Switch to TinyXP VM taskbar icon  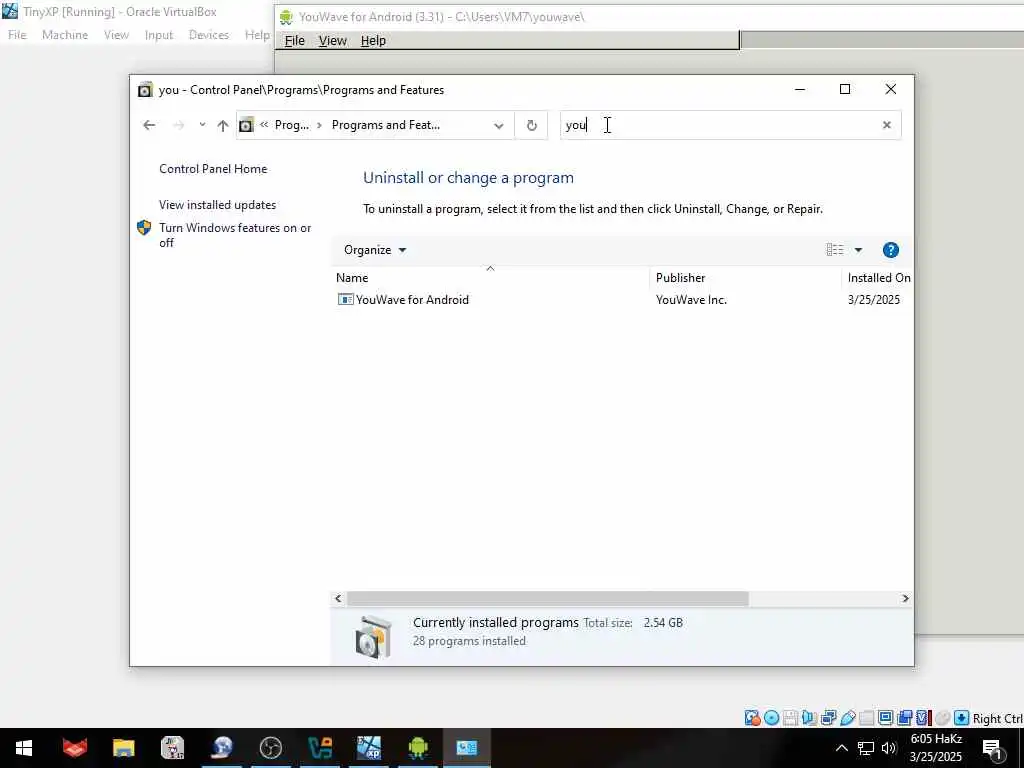point(369,748)
